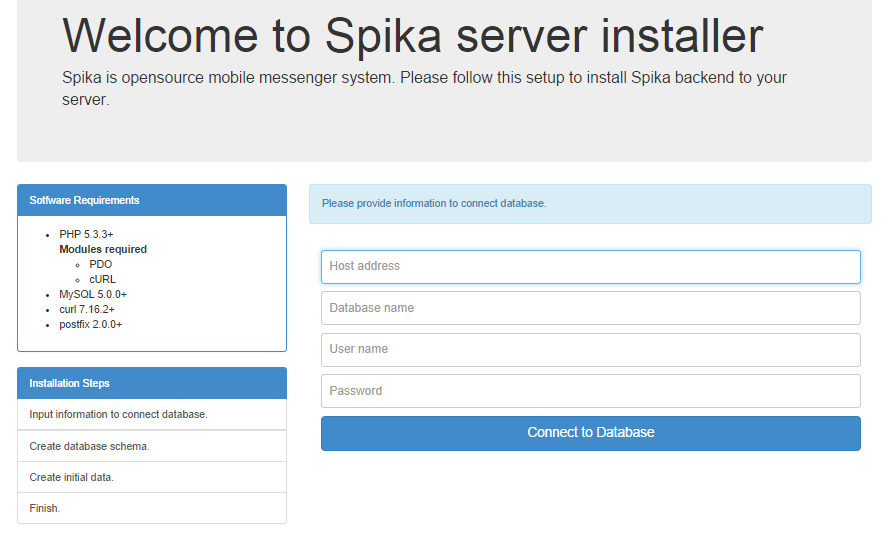Click the Spika opensource messenger description paragraph
This screenshot has width=889, height=542.
(x=424, y=88)
